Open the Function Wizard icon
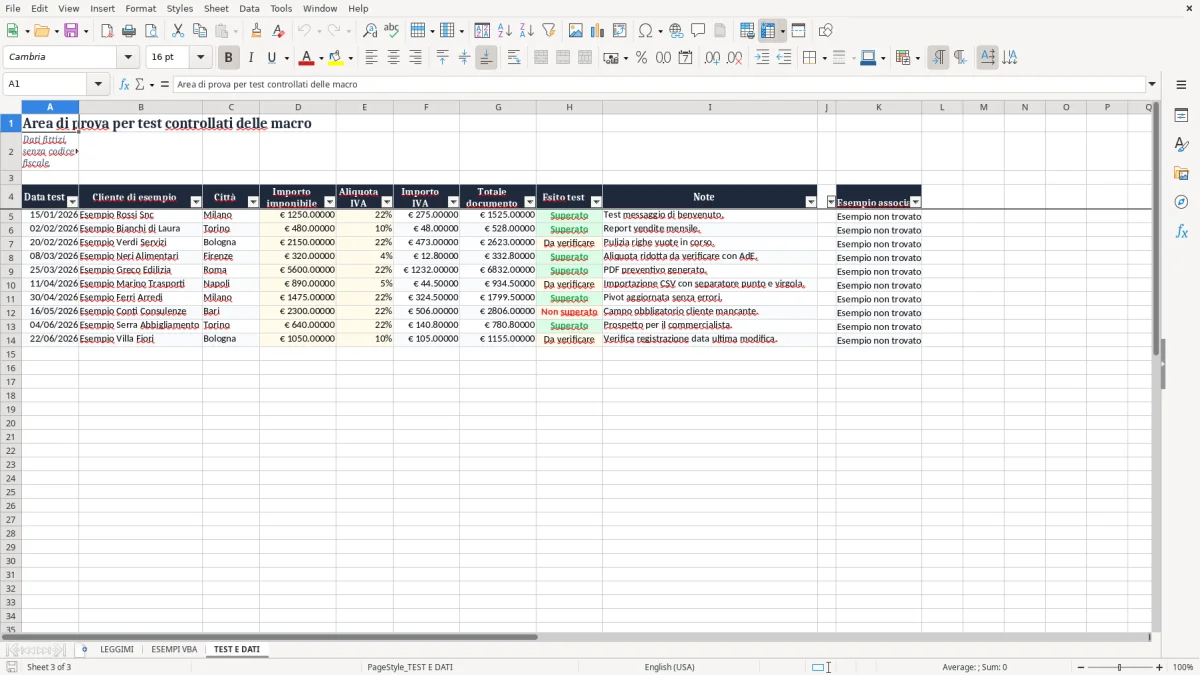 coord(124,84)
